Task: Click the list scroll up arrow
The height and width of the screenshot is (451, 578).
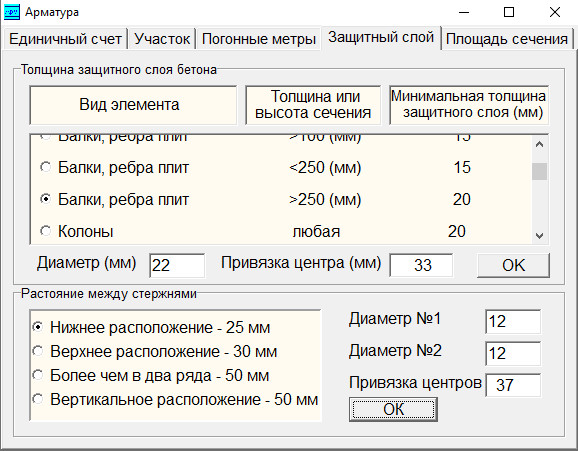Action: click(x=539, y=144)
